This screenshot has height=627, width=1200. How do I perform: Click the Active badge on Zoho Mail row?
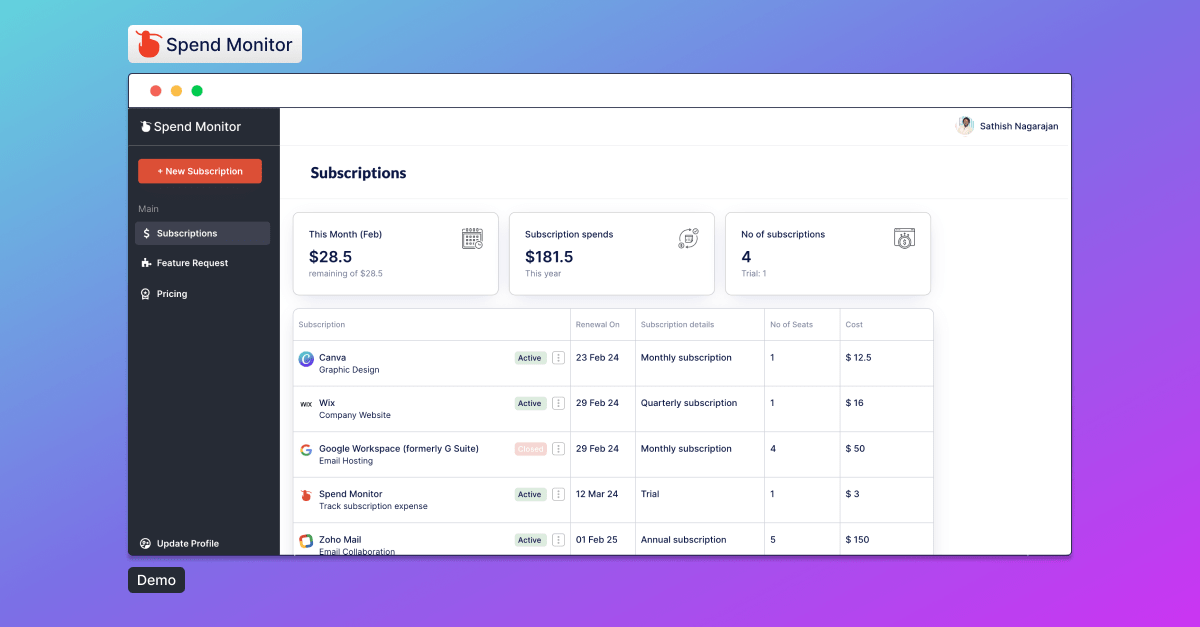click(x=530, y=540)
